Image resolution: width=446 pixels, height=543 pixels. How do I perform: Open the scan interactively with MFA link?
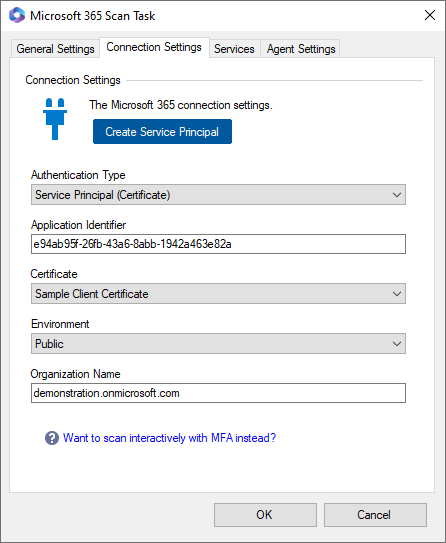tap(169, 438)
